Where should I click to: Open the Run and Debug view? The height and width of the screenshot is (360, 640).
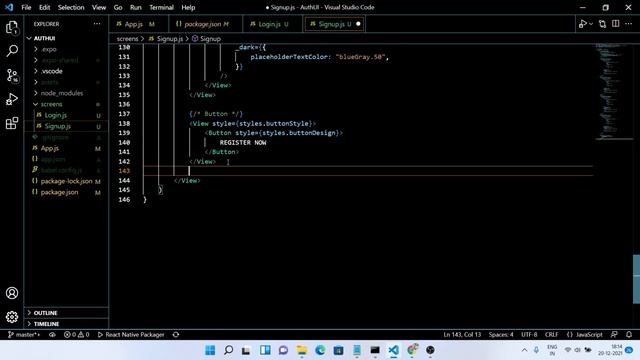pyautogui.click(x=12, y=99)
